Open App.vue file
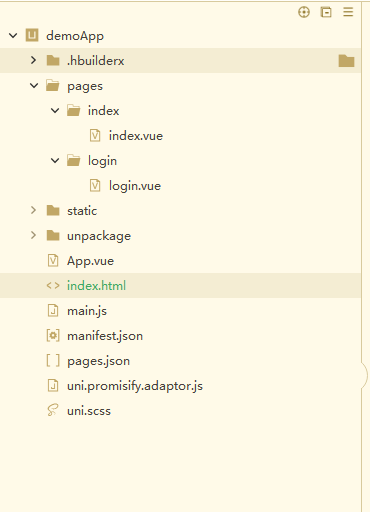Viewport: 370px width, 512px height. [90, 261]
